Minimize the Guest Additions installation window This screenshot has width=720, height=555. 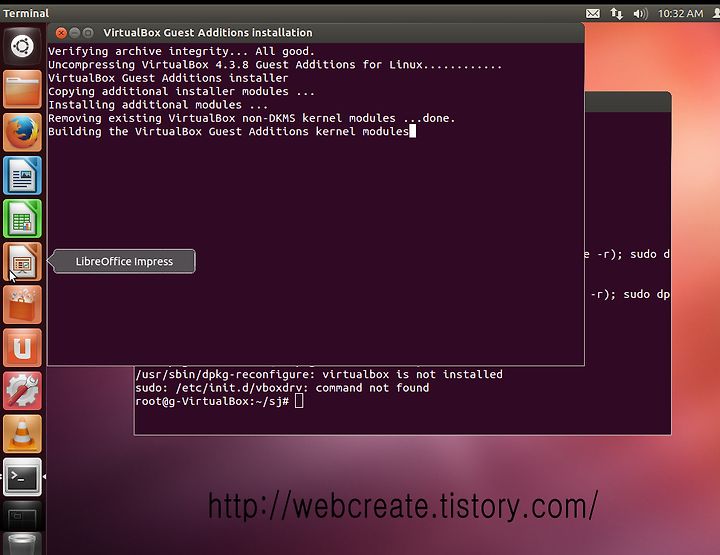(74, 33)
